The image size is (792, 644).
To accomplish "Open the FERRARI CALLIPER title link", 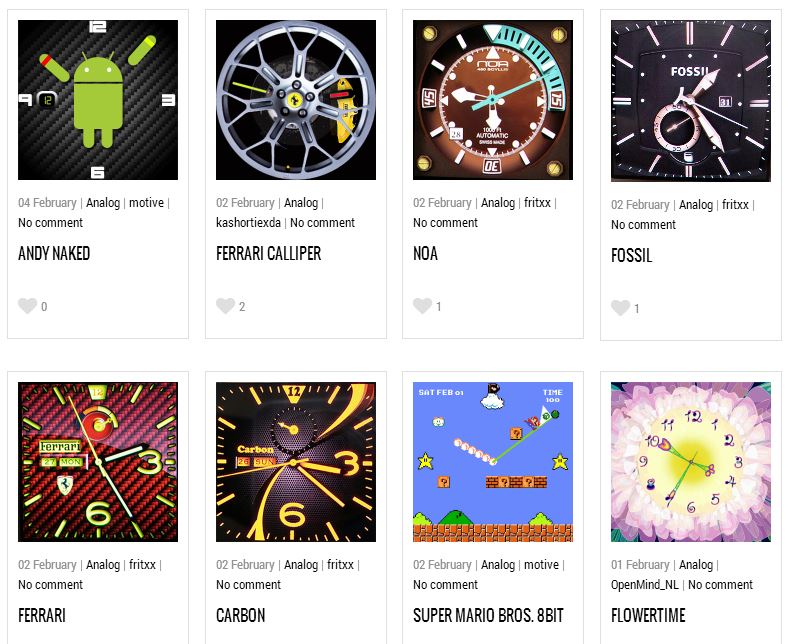I will tap(269, 254).
